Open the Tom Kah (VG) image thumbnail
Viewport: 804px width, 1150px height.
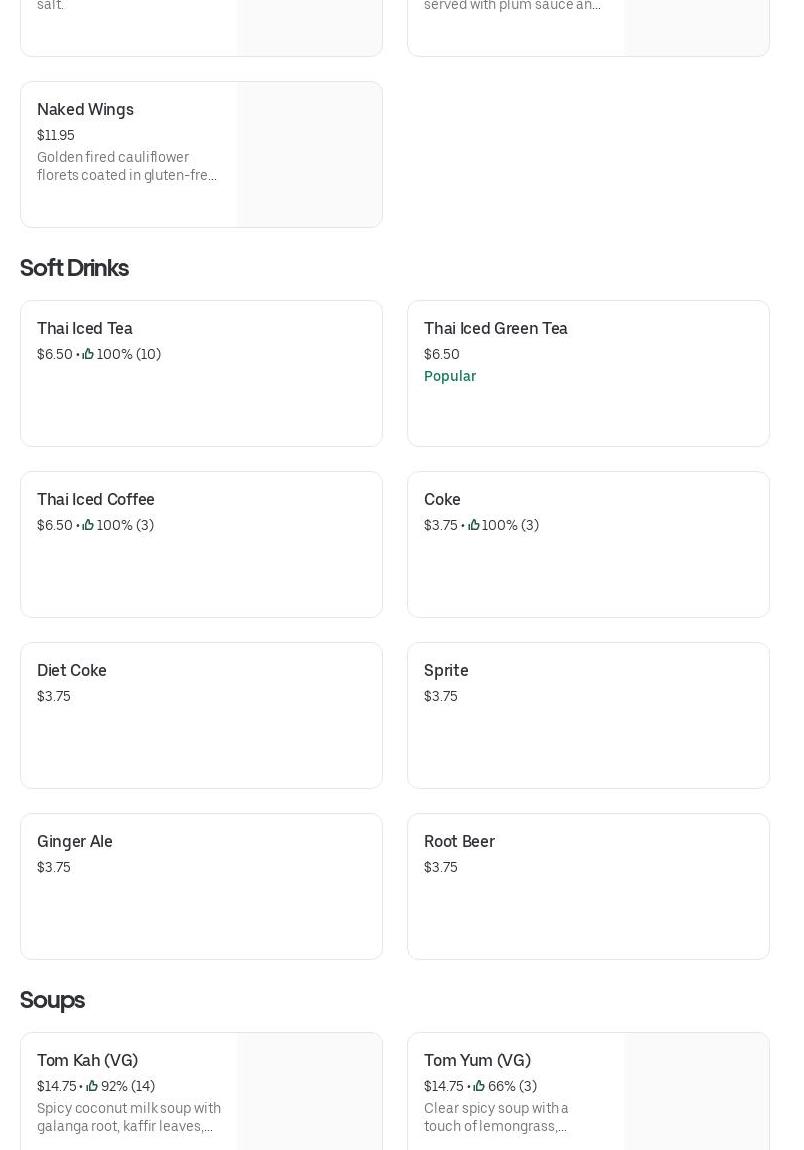(x=309, y=1092)
